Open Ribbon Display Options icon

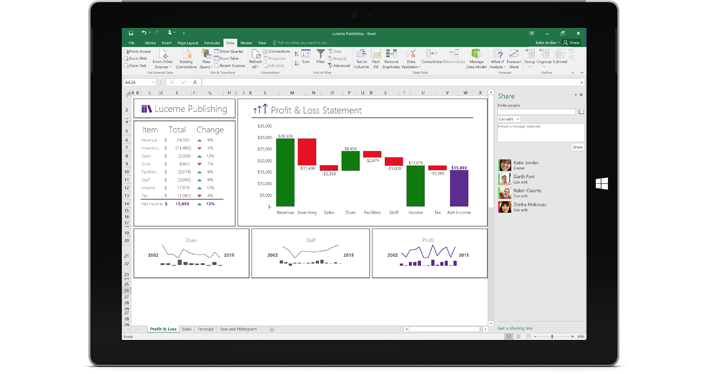tap(532, 33)
